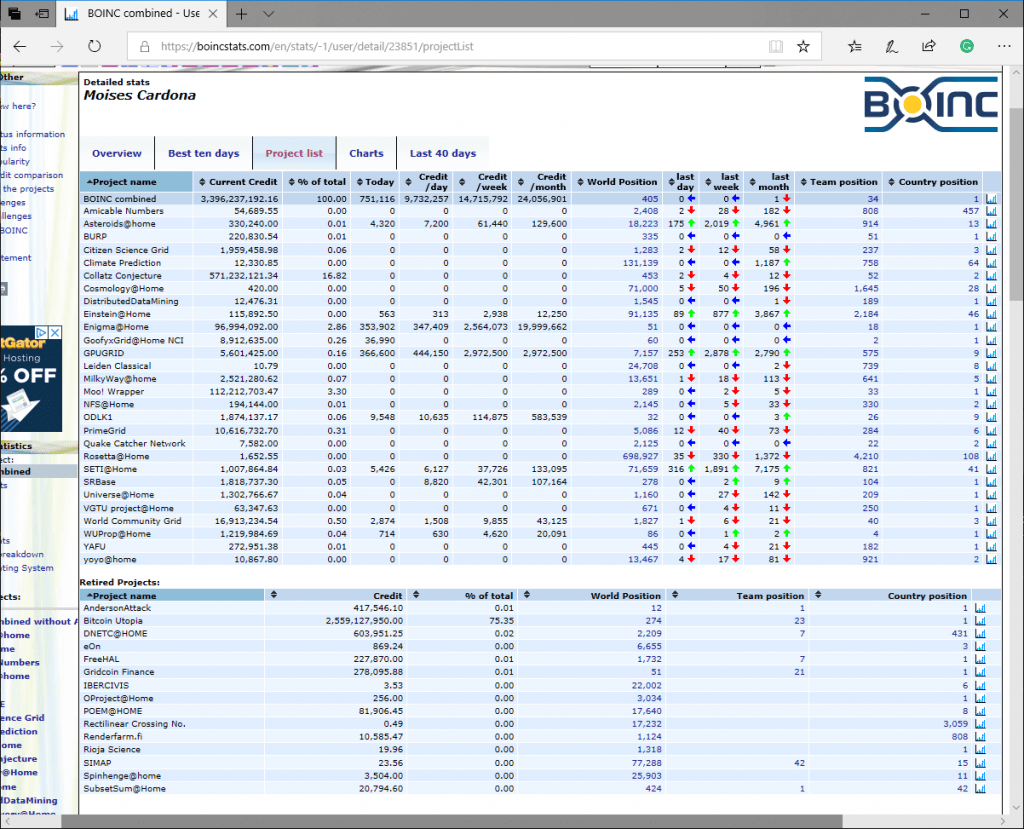Image resolution: width=1024 pixels, height=829 pixels.
Task: Toggle reading view icon in address bar
Action: pos(776,46)
